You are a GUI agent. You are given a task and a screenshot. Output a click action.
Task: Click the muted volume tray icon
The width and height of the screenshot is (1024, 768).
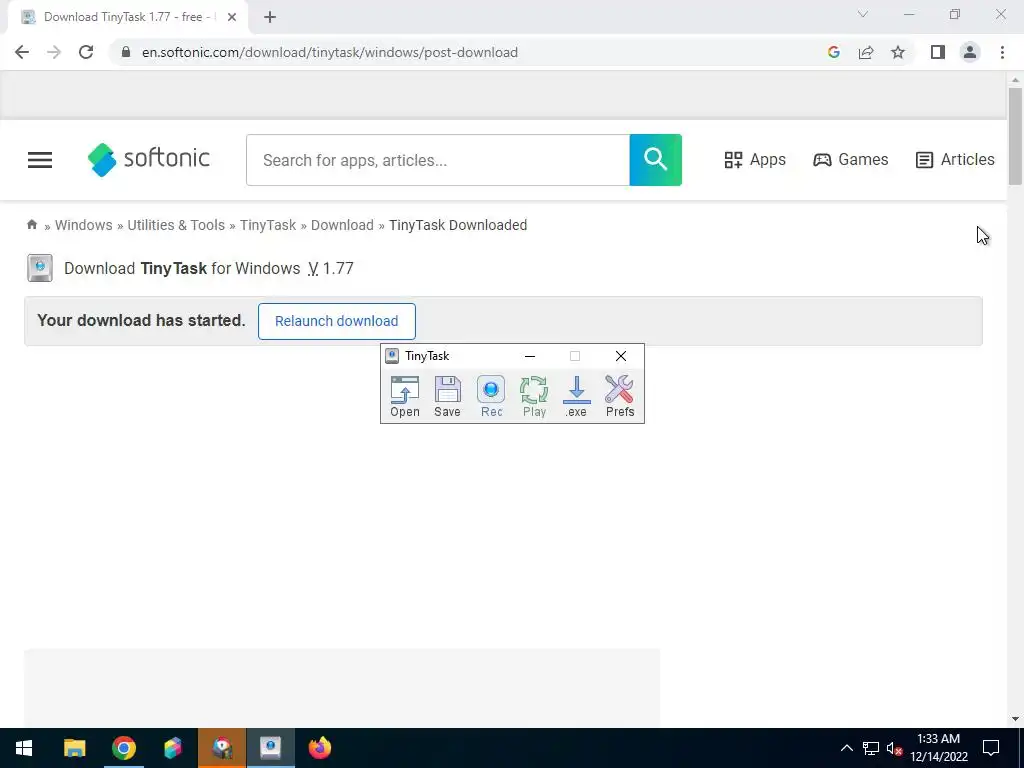[894, 748]
